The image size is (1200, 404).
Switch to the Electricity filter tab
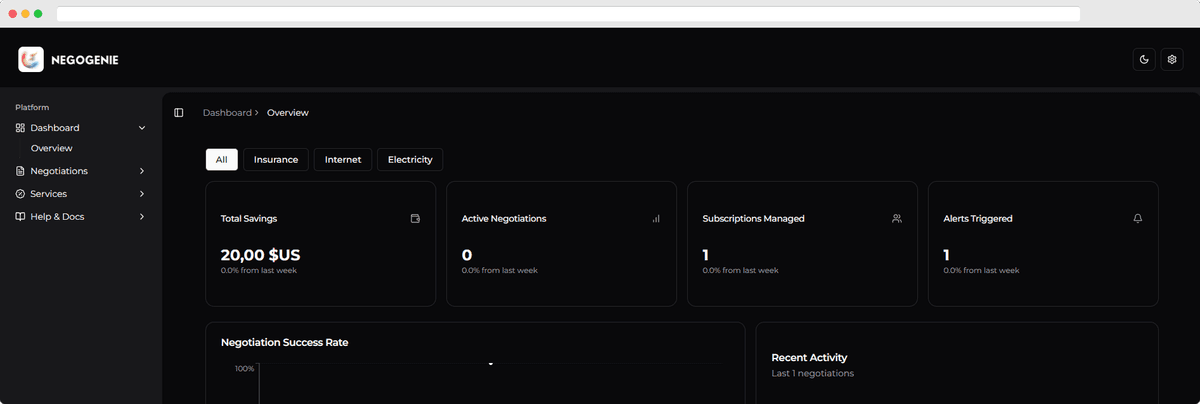tap(410, 160)
